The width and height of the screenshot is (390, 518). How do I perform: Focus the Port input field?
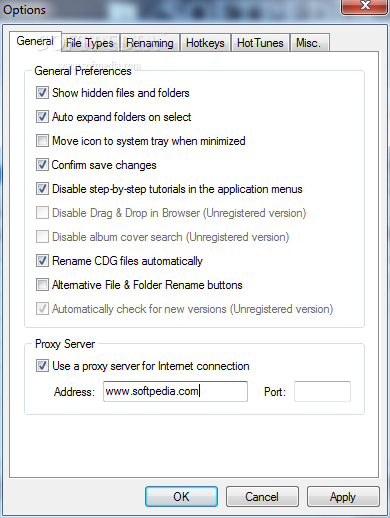click(322, 391)
